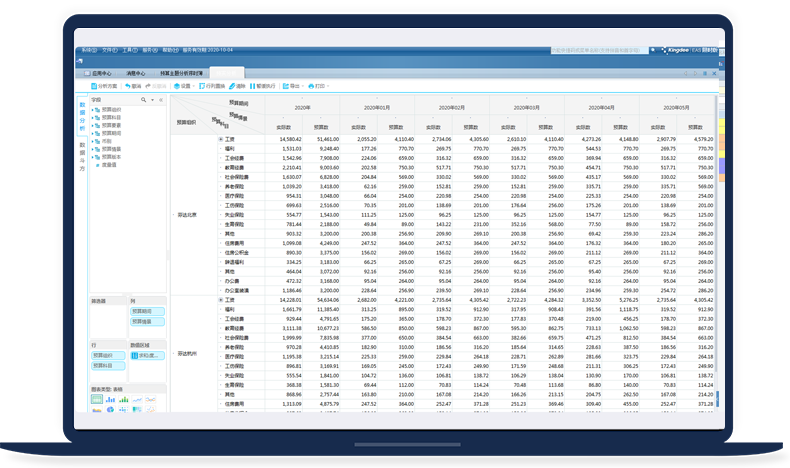Click the top quick-search input field
This screenshot has height=468, width=790.
[599, 50]
